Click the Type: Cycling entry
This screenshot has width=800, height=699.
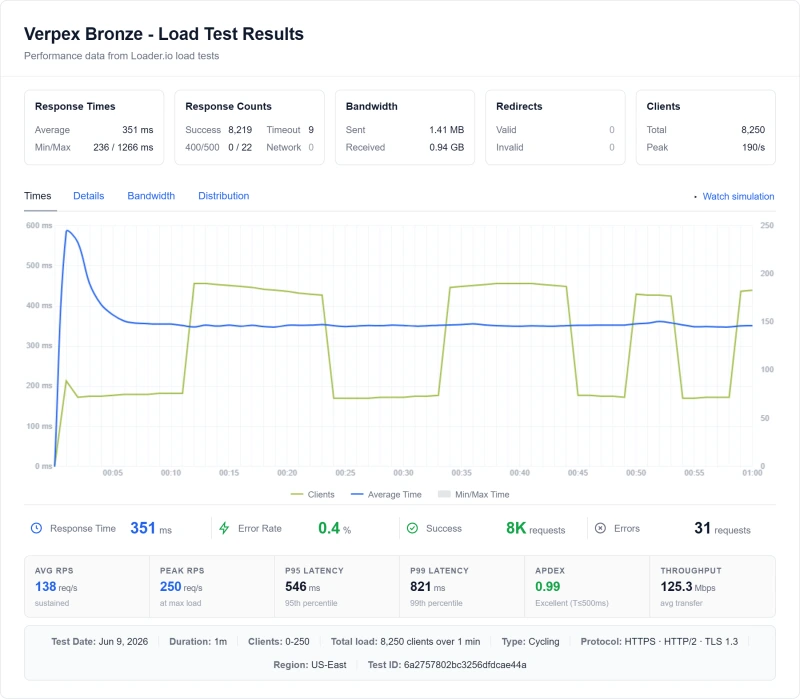click(530, 641)
